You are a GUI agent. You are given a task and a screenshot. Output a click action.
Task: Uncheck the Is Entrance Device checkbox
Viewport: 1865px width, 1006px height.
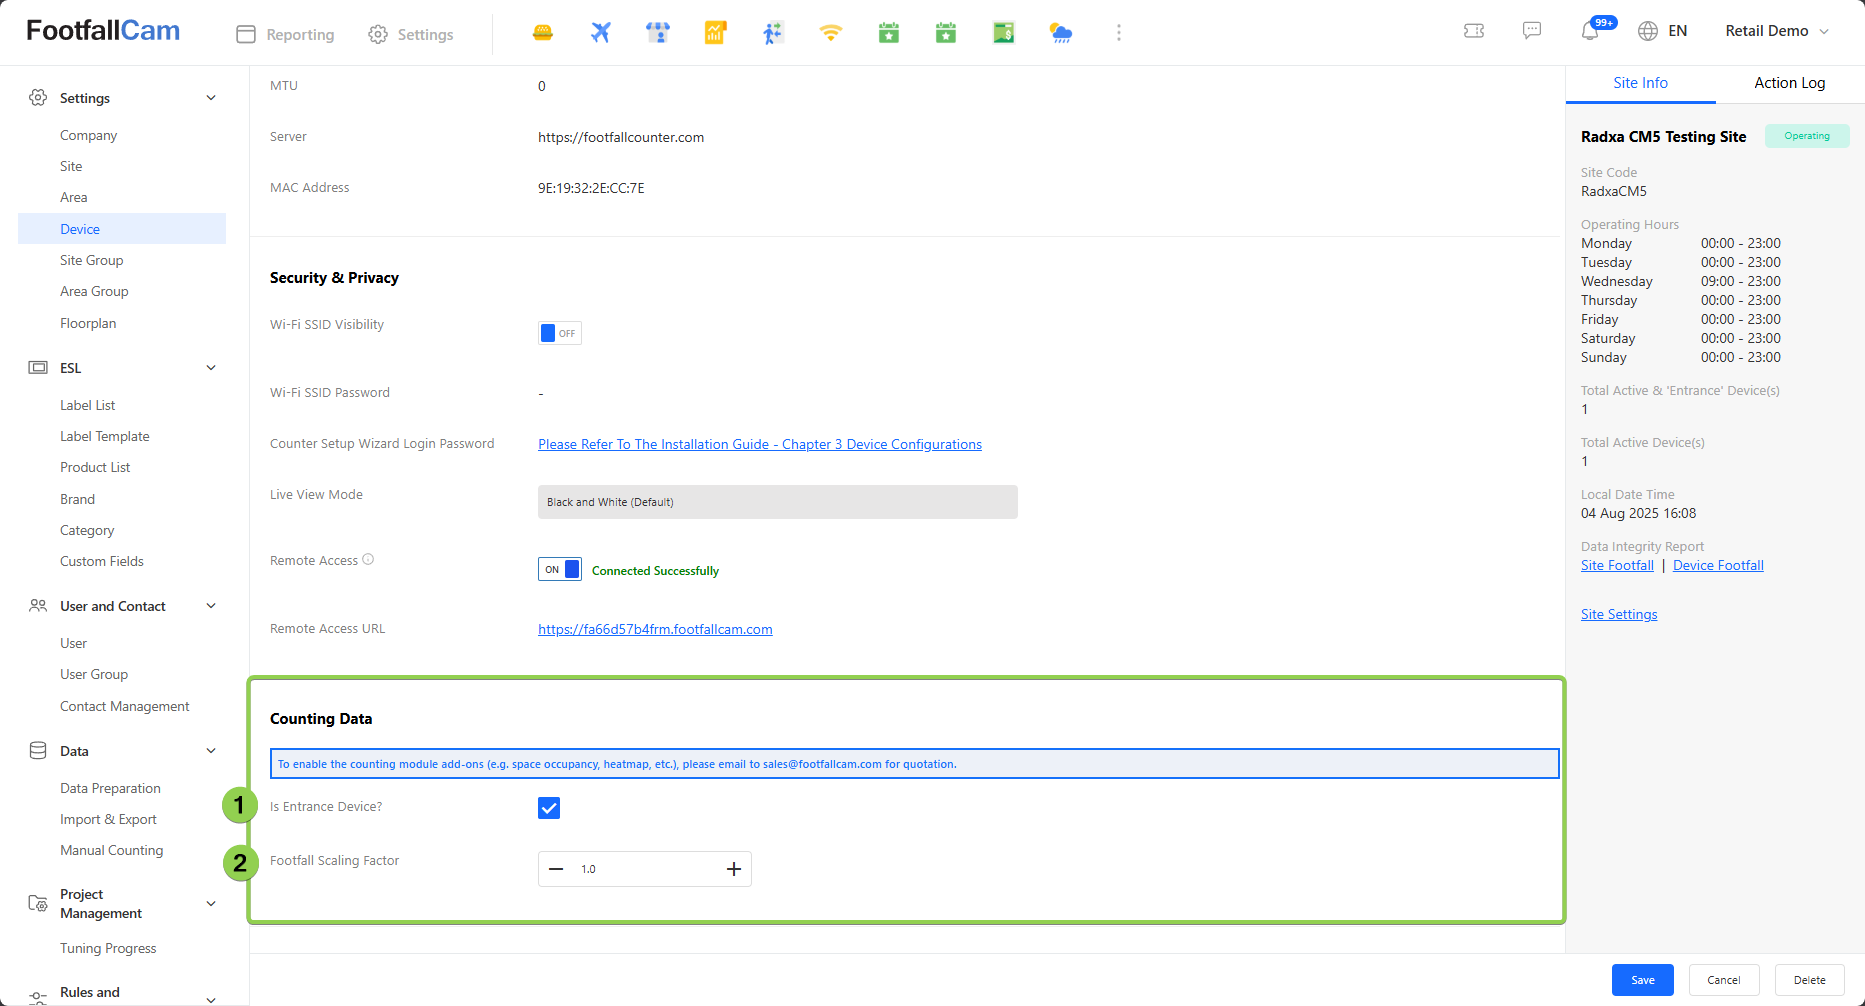pyautogui.click(x=549, y=808)
